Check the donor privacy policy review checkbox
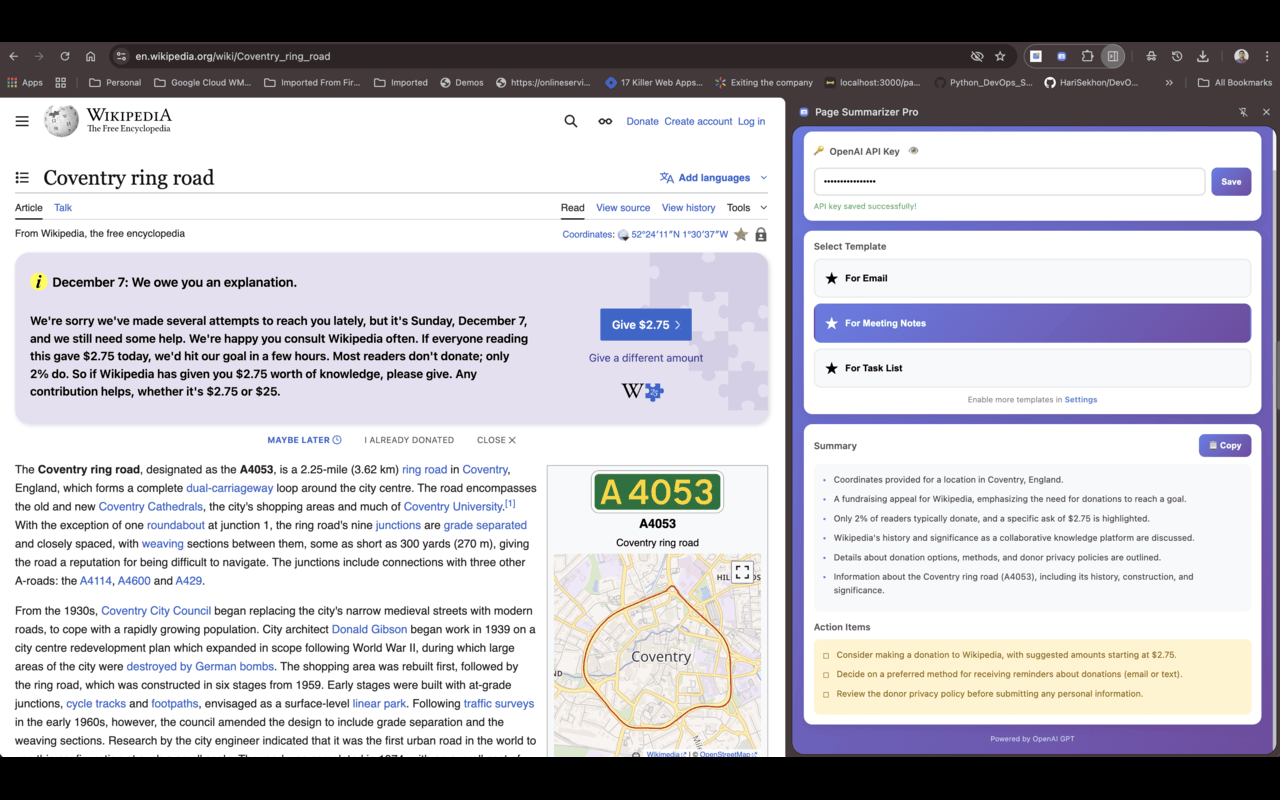This screenshot has height=800, width=1280. coord(826,694)
